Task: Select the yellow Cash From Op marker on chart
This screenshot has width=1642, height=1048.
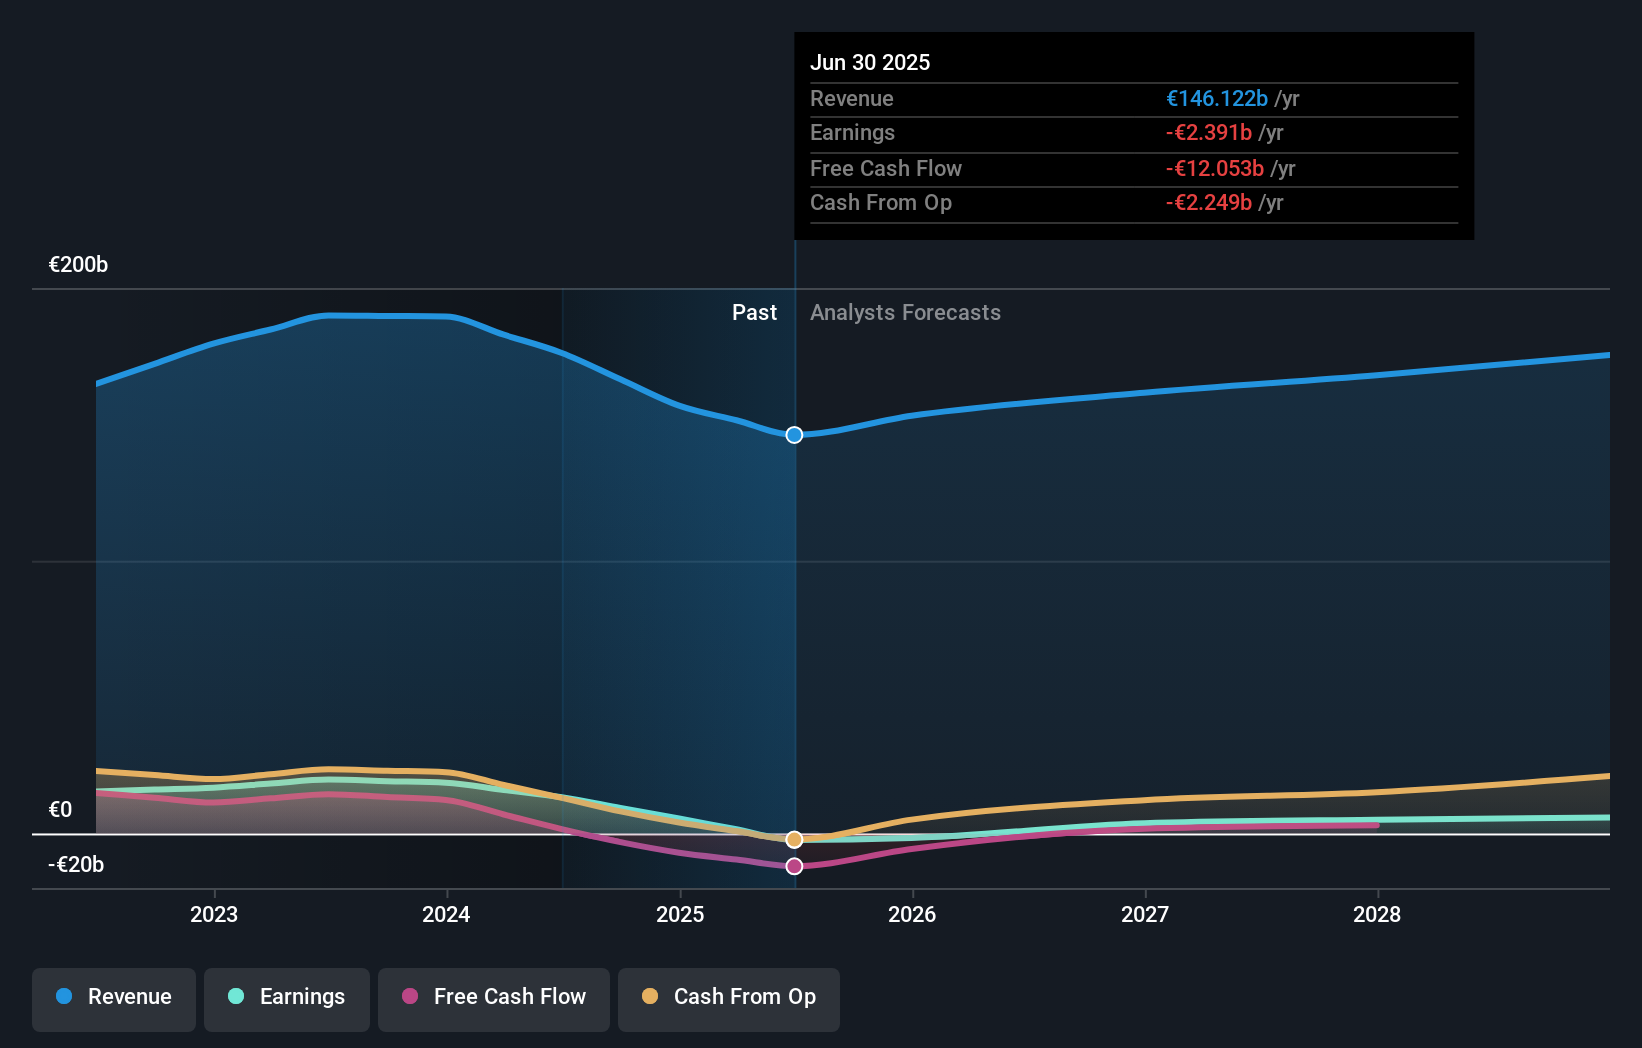Action: click(x=793, y=839)
